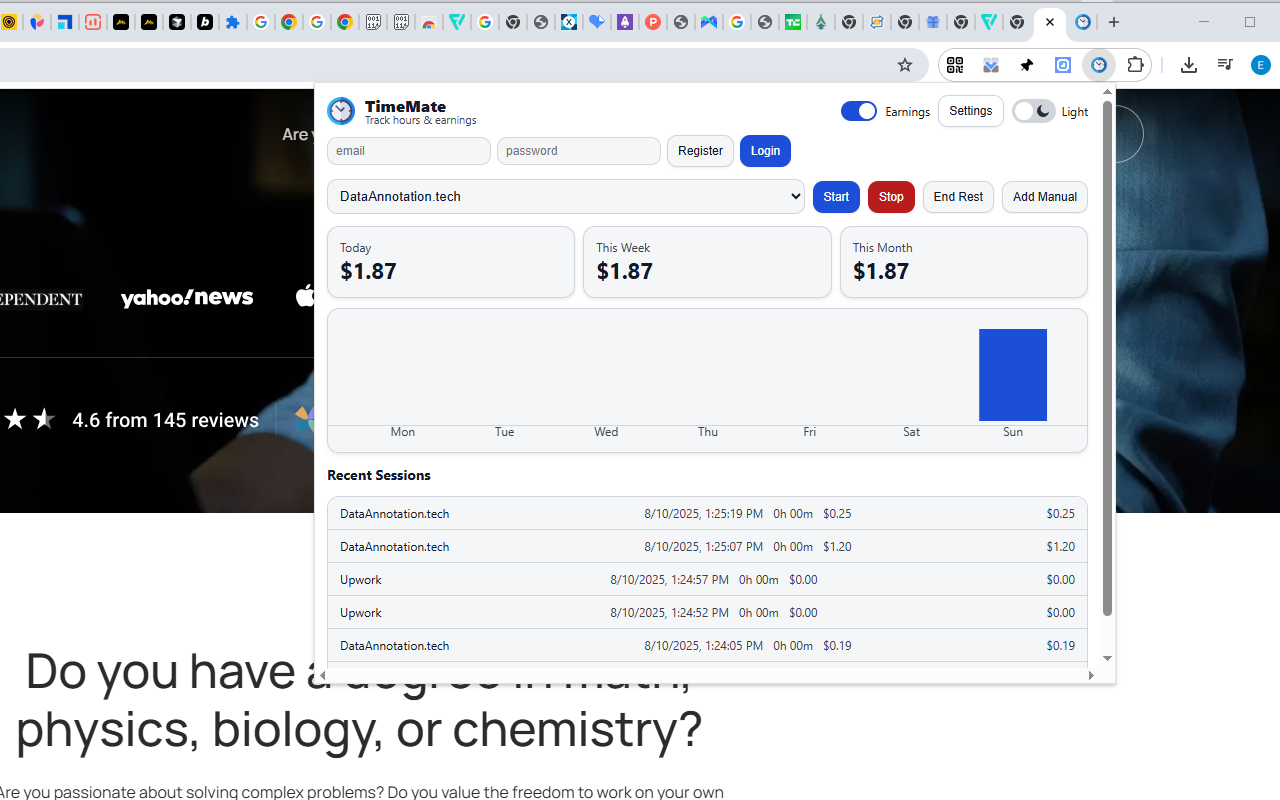Switch to the red pause-icon favicon tab
1280x800 pixels.
(93, 22)
